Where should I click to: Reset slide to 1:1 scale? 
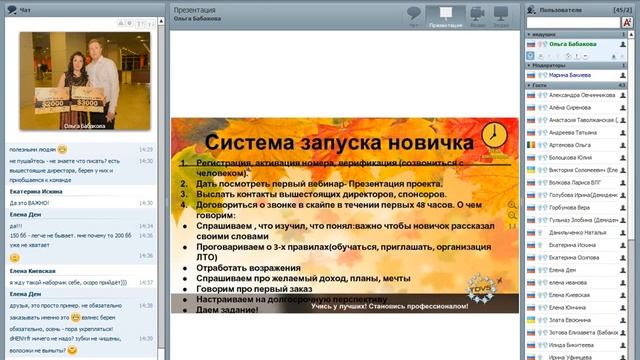pos(512,226)
